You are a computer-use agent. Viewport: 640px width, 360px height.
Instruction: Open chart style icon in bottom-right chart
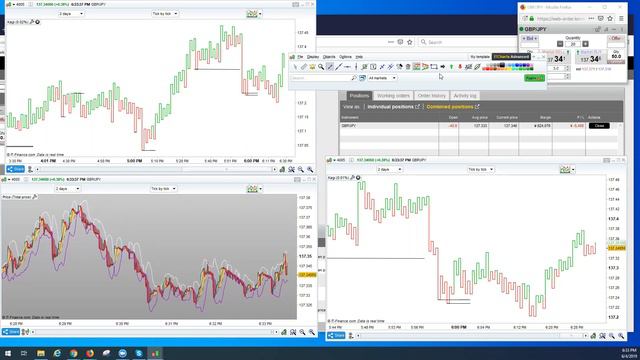(565, 169)
